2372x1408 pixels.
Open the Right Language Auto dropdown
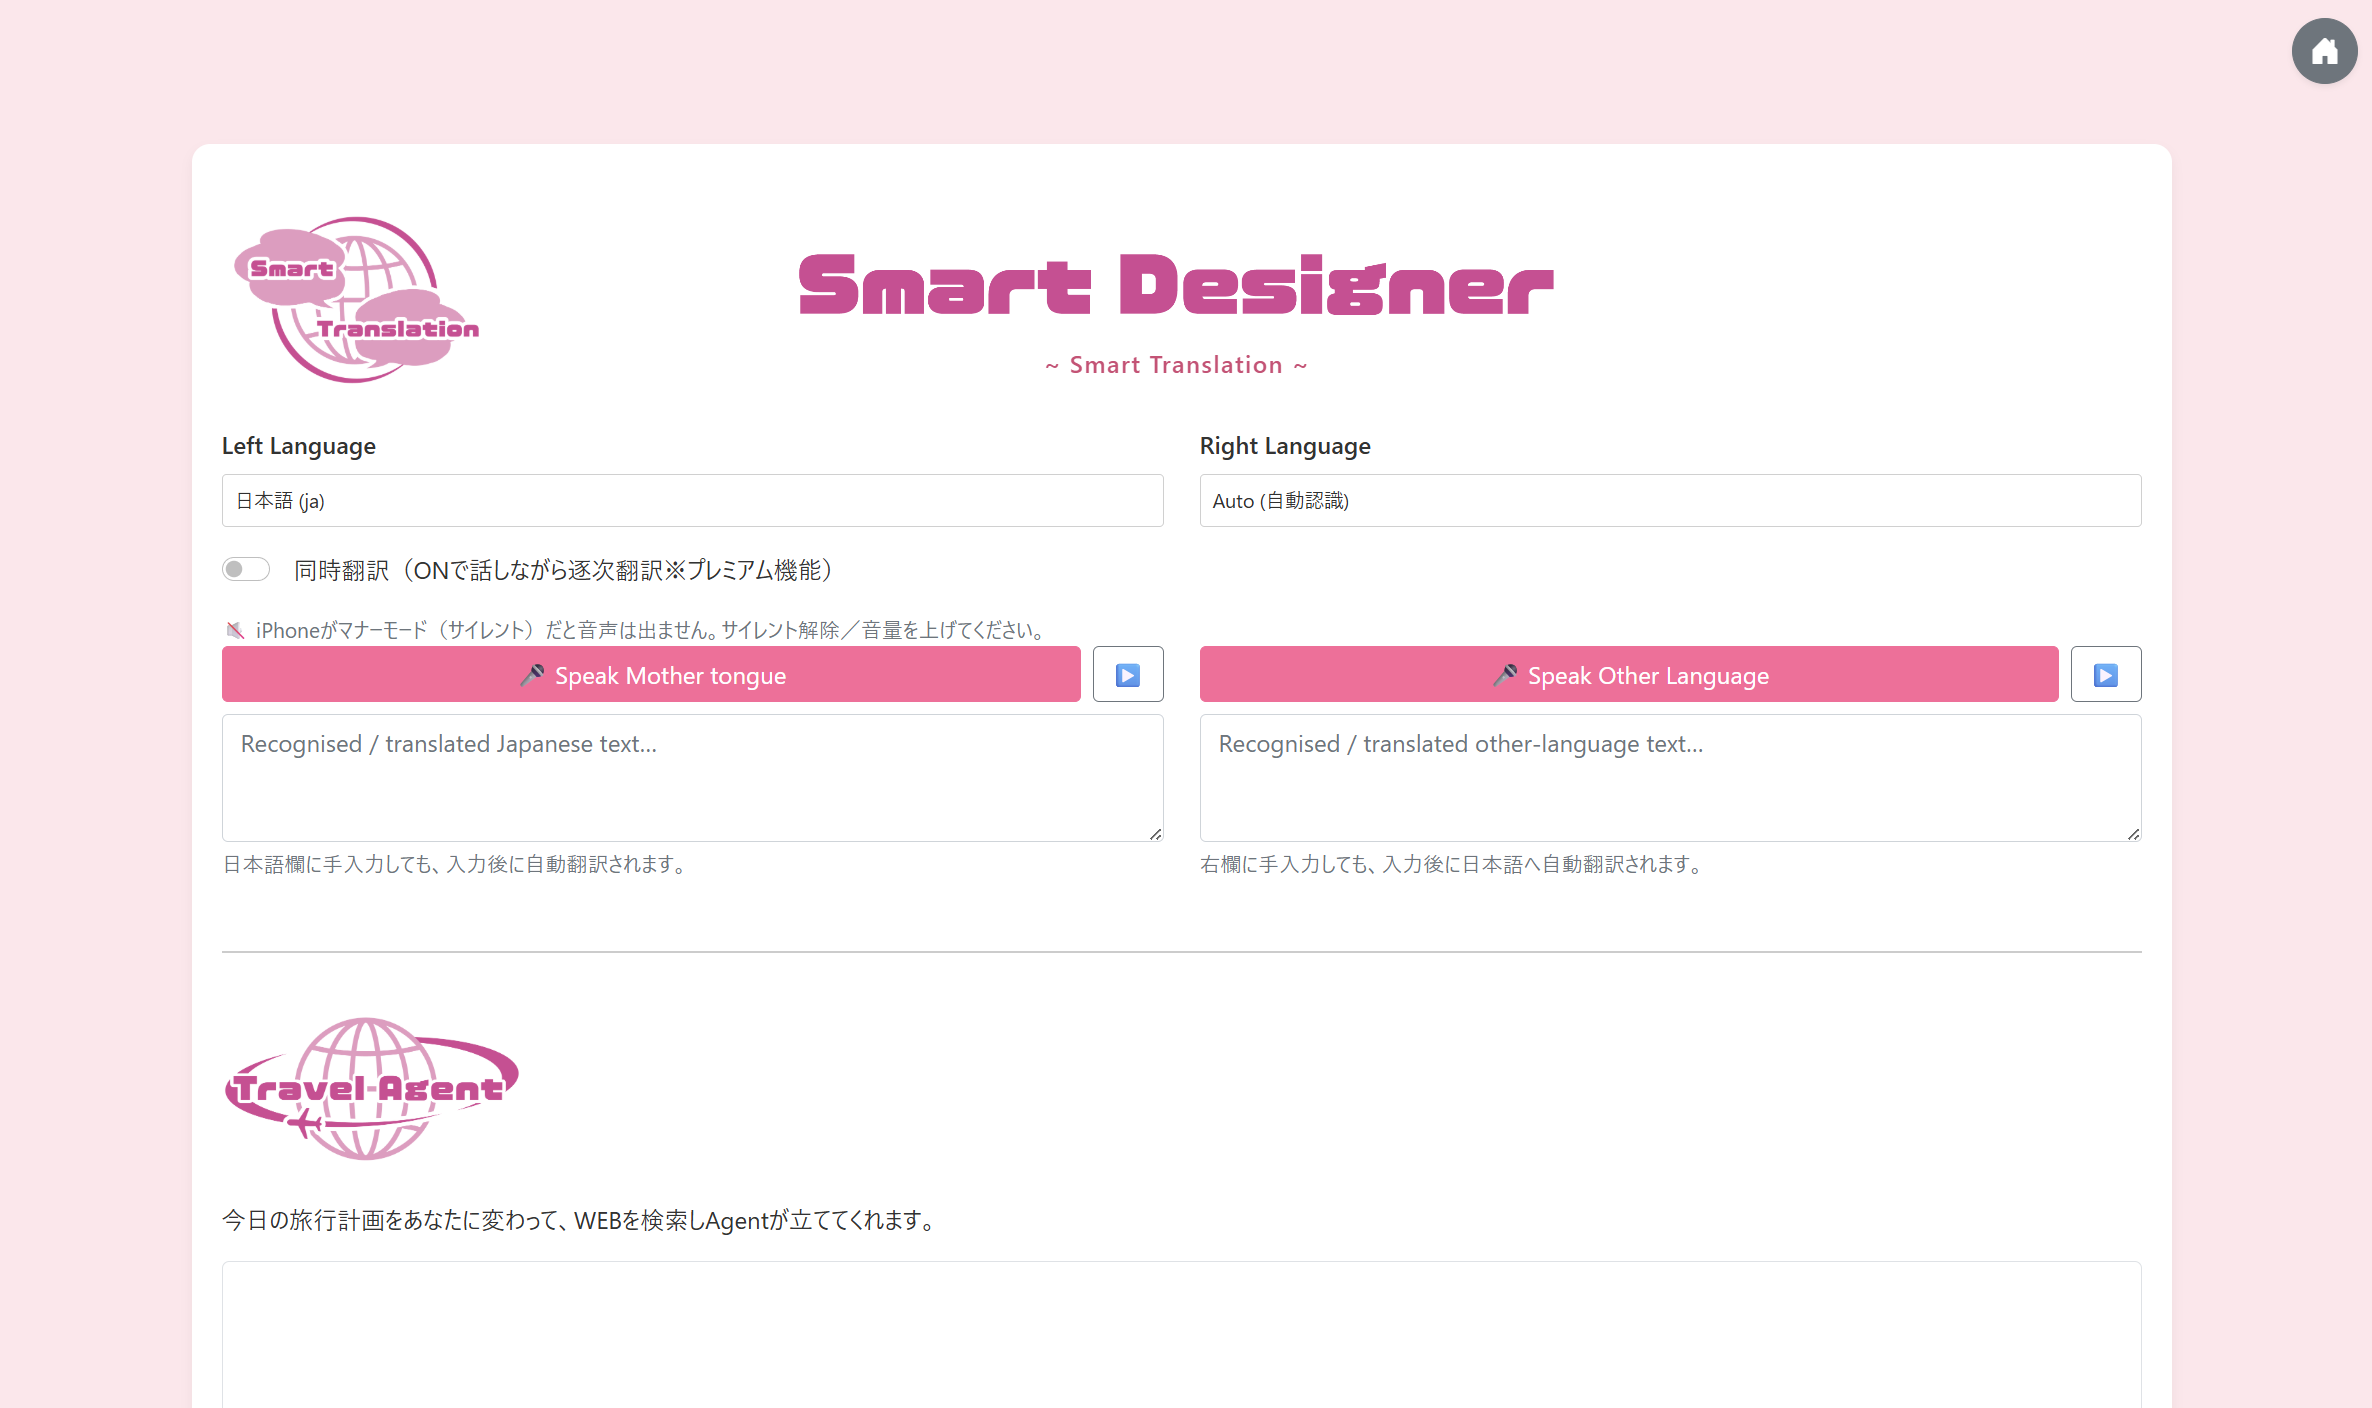point(1670,500)
